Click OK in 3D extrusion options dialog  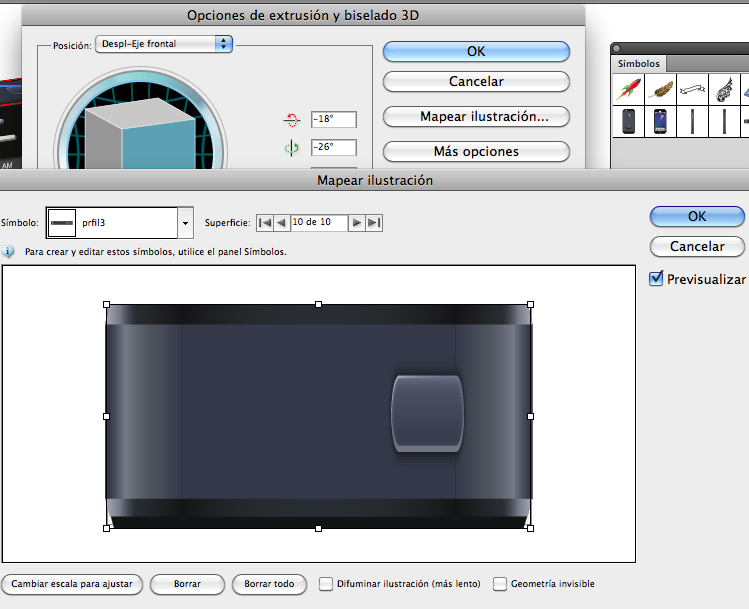476,52
